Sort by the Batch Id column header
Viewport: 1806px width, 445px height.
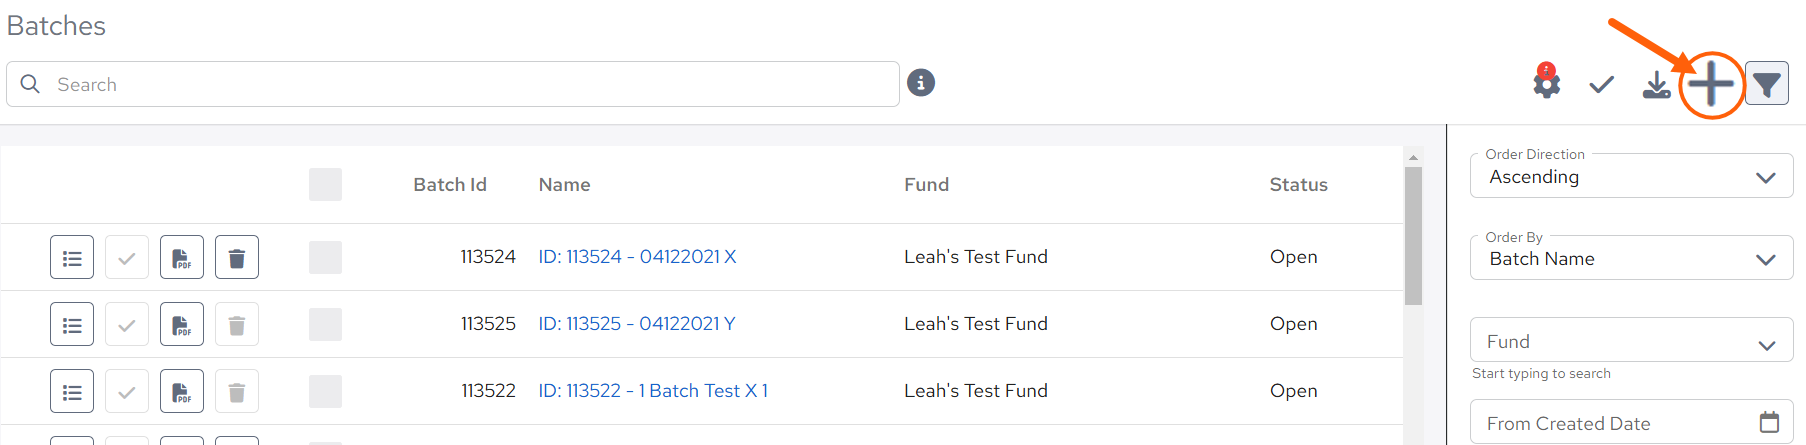point(450,185)
